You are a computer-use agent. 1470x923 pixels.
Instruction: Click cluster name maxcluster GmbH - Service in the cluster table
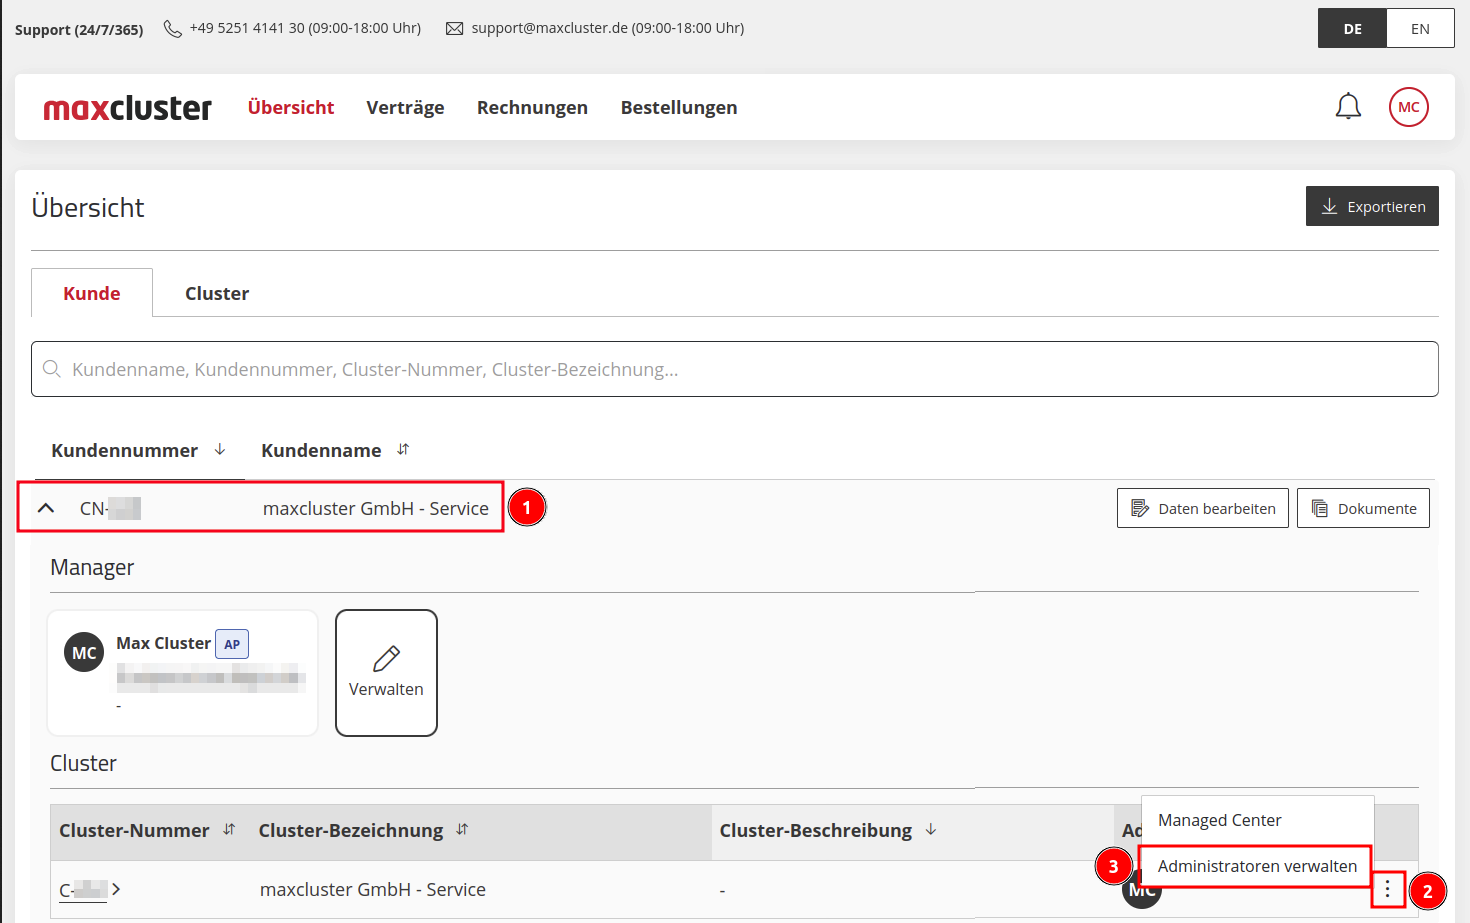(373, 889)
